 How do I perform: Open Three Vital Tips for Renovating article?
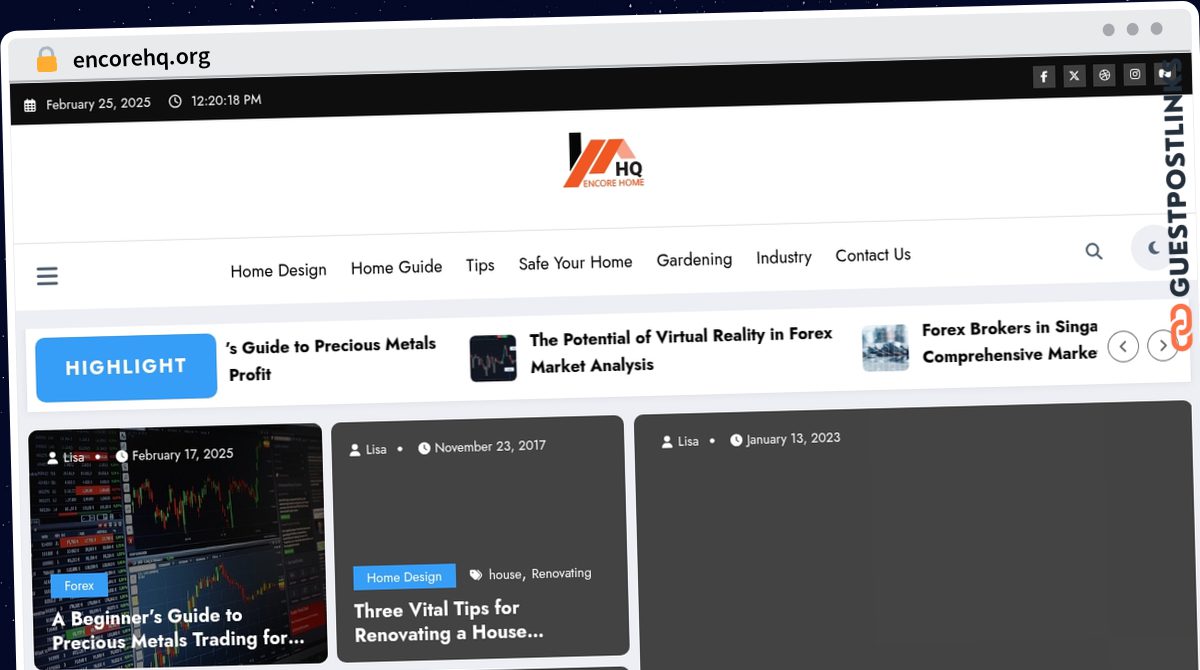449,621
